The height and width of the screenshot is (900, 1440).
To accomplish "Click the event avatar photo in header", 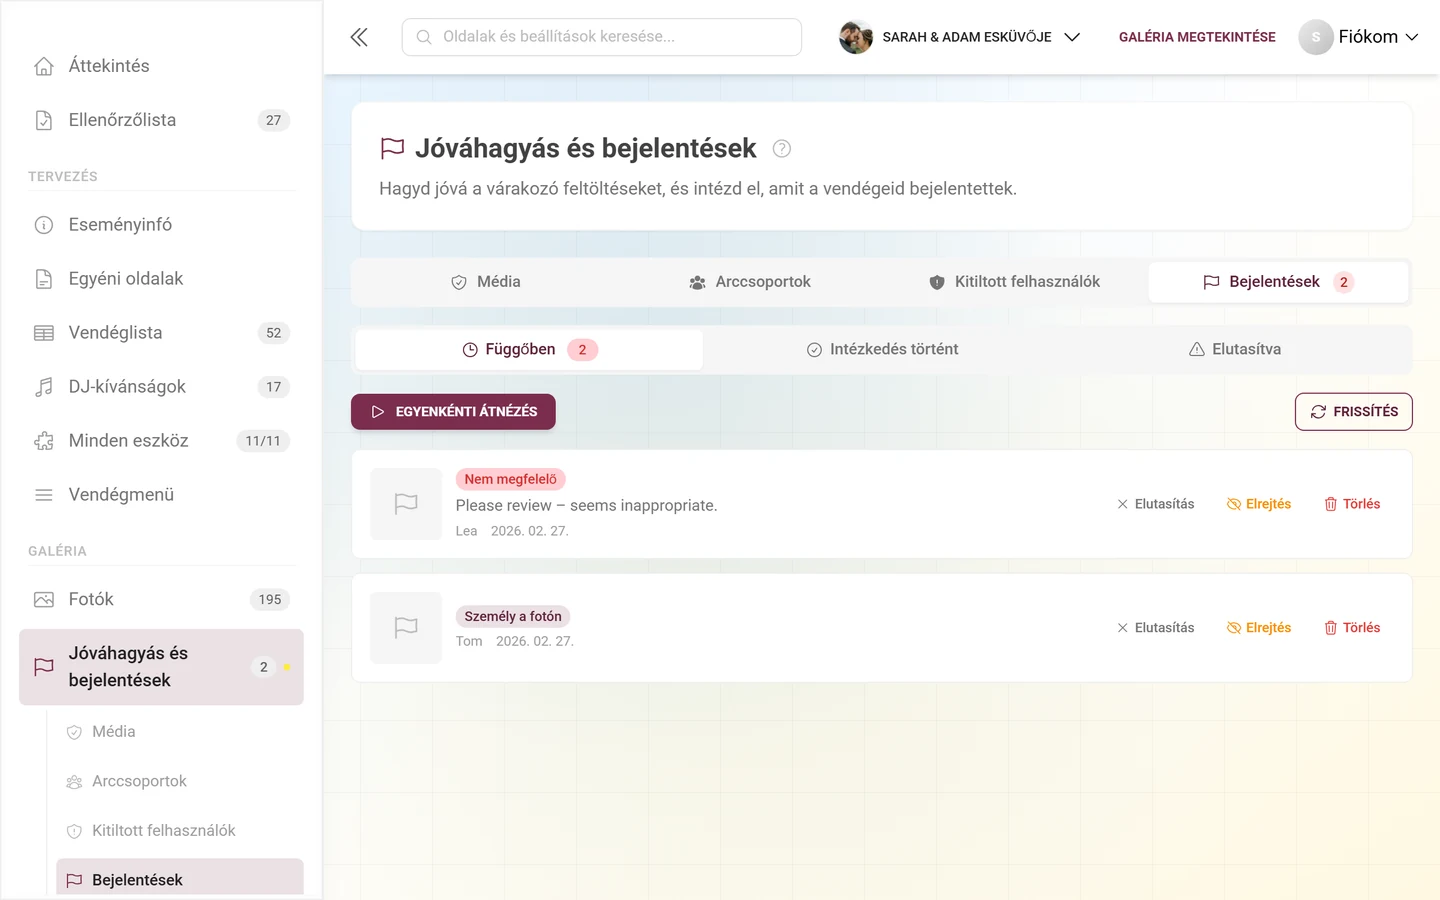I will [856, 37].
